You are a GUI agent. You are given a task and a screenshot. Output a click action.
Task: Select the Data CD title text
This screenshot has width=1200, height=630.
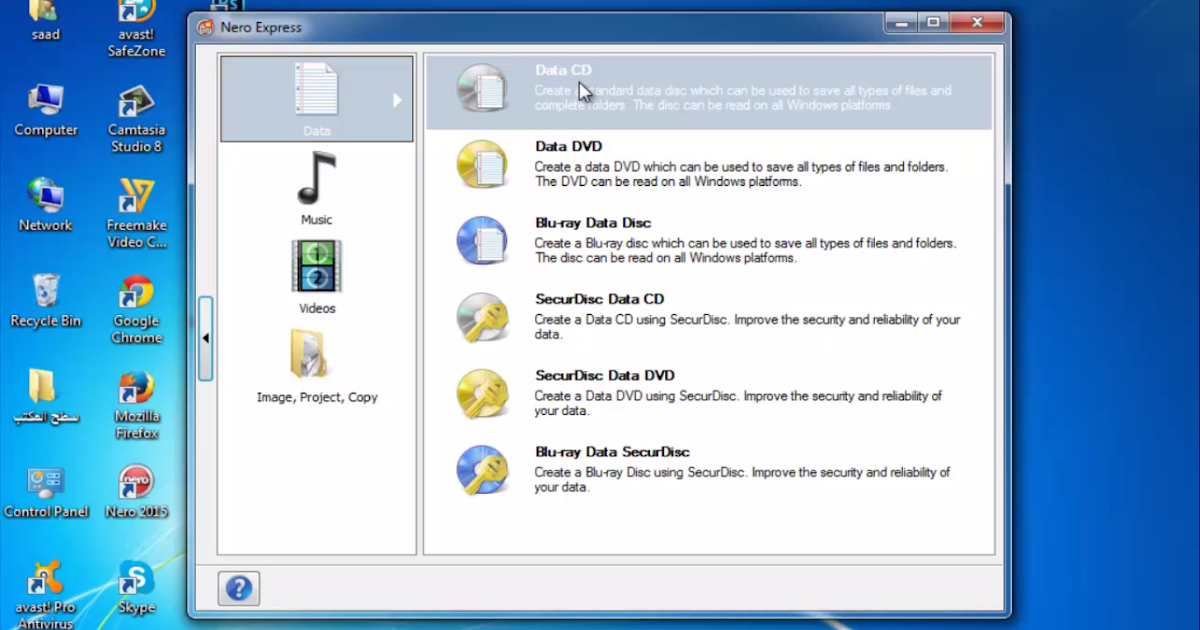tap(563, 70)
